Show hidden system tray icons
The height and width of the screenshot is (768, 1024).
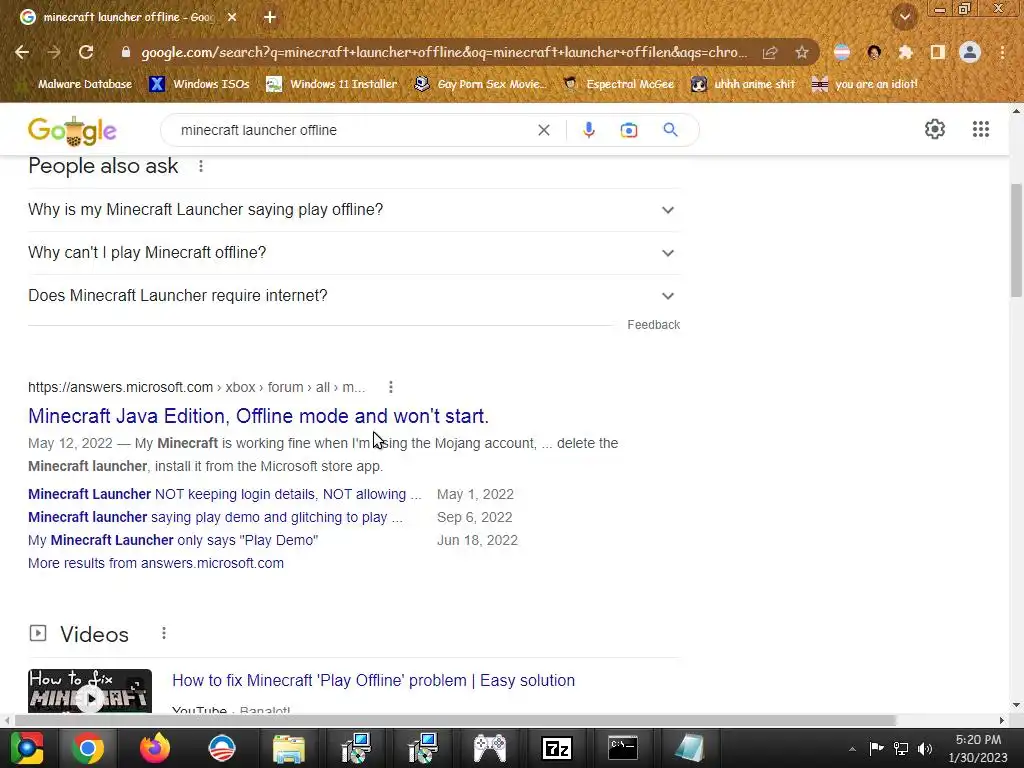point(852,748)
